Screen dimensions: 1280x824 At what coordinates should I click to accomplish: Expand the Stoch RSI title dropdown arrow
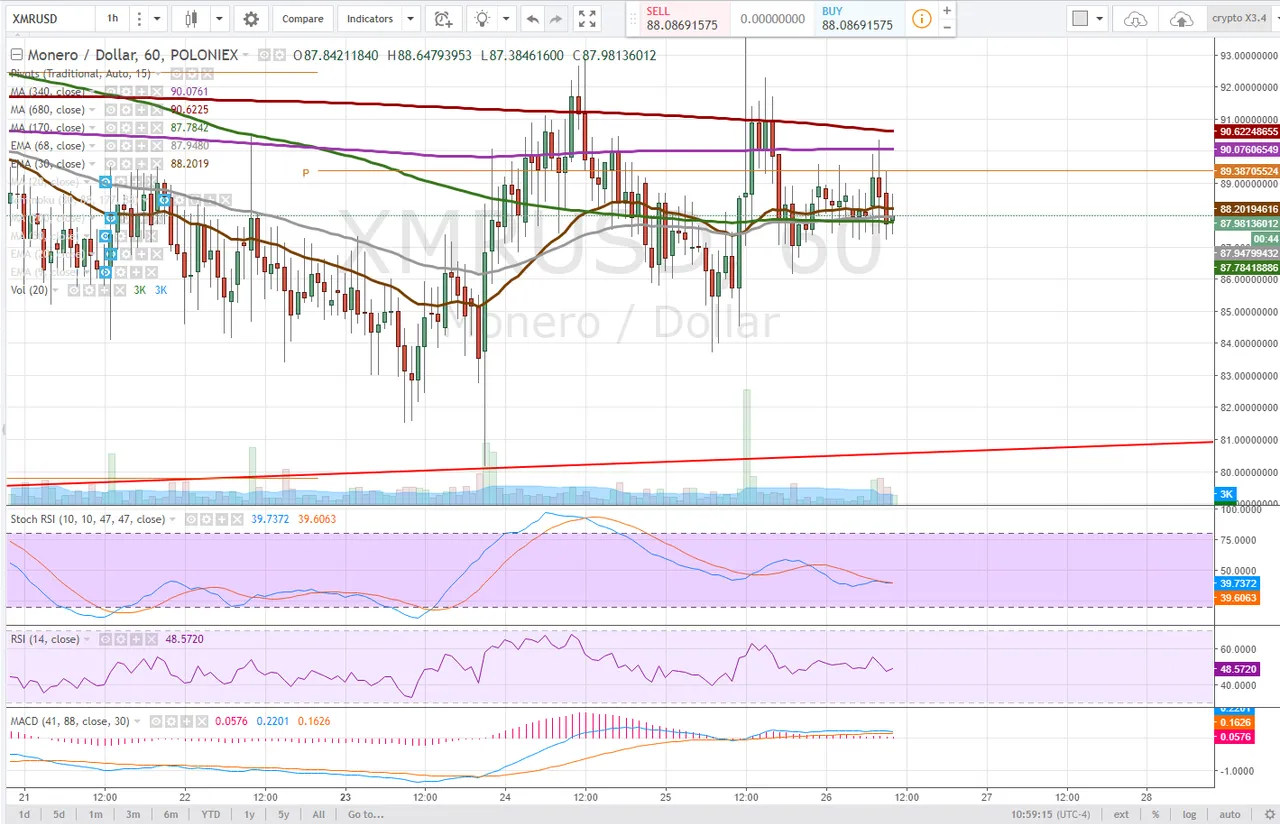(x=172, y=520)
